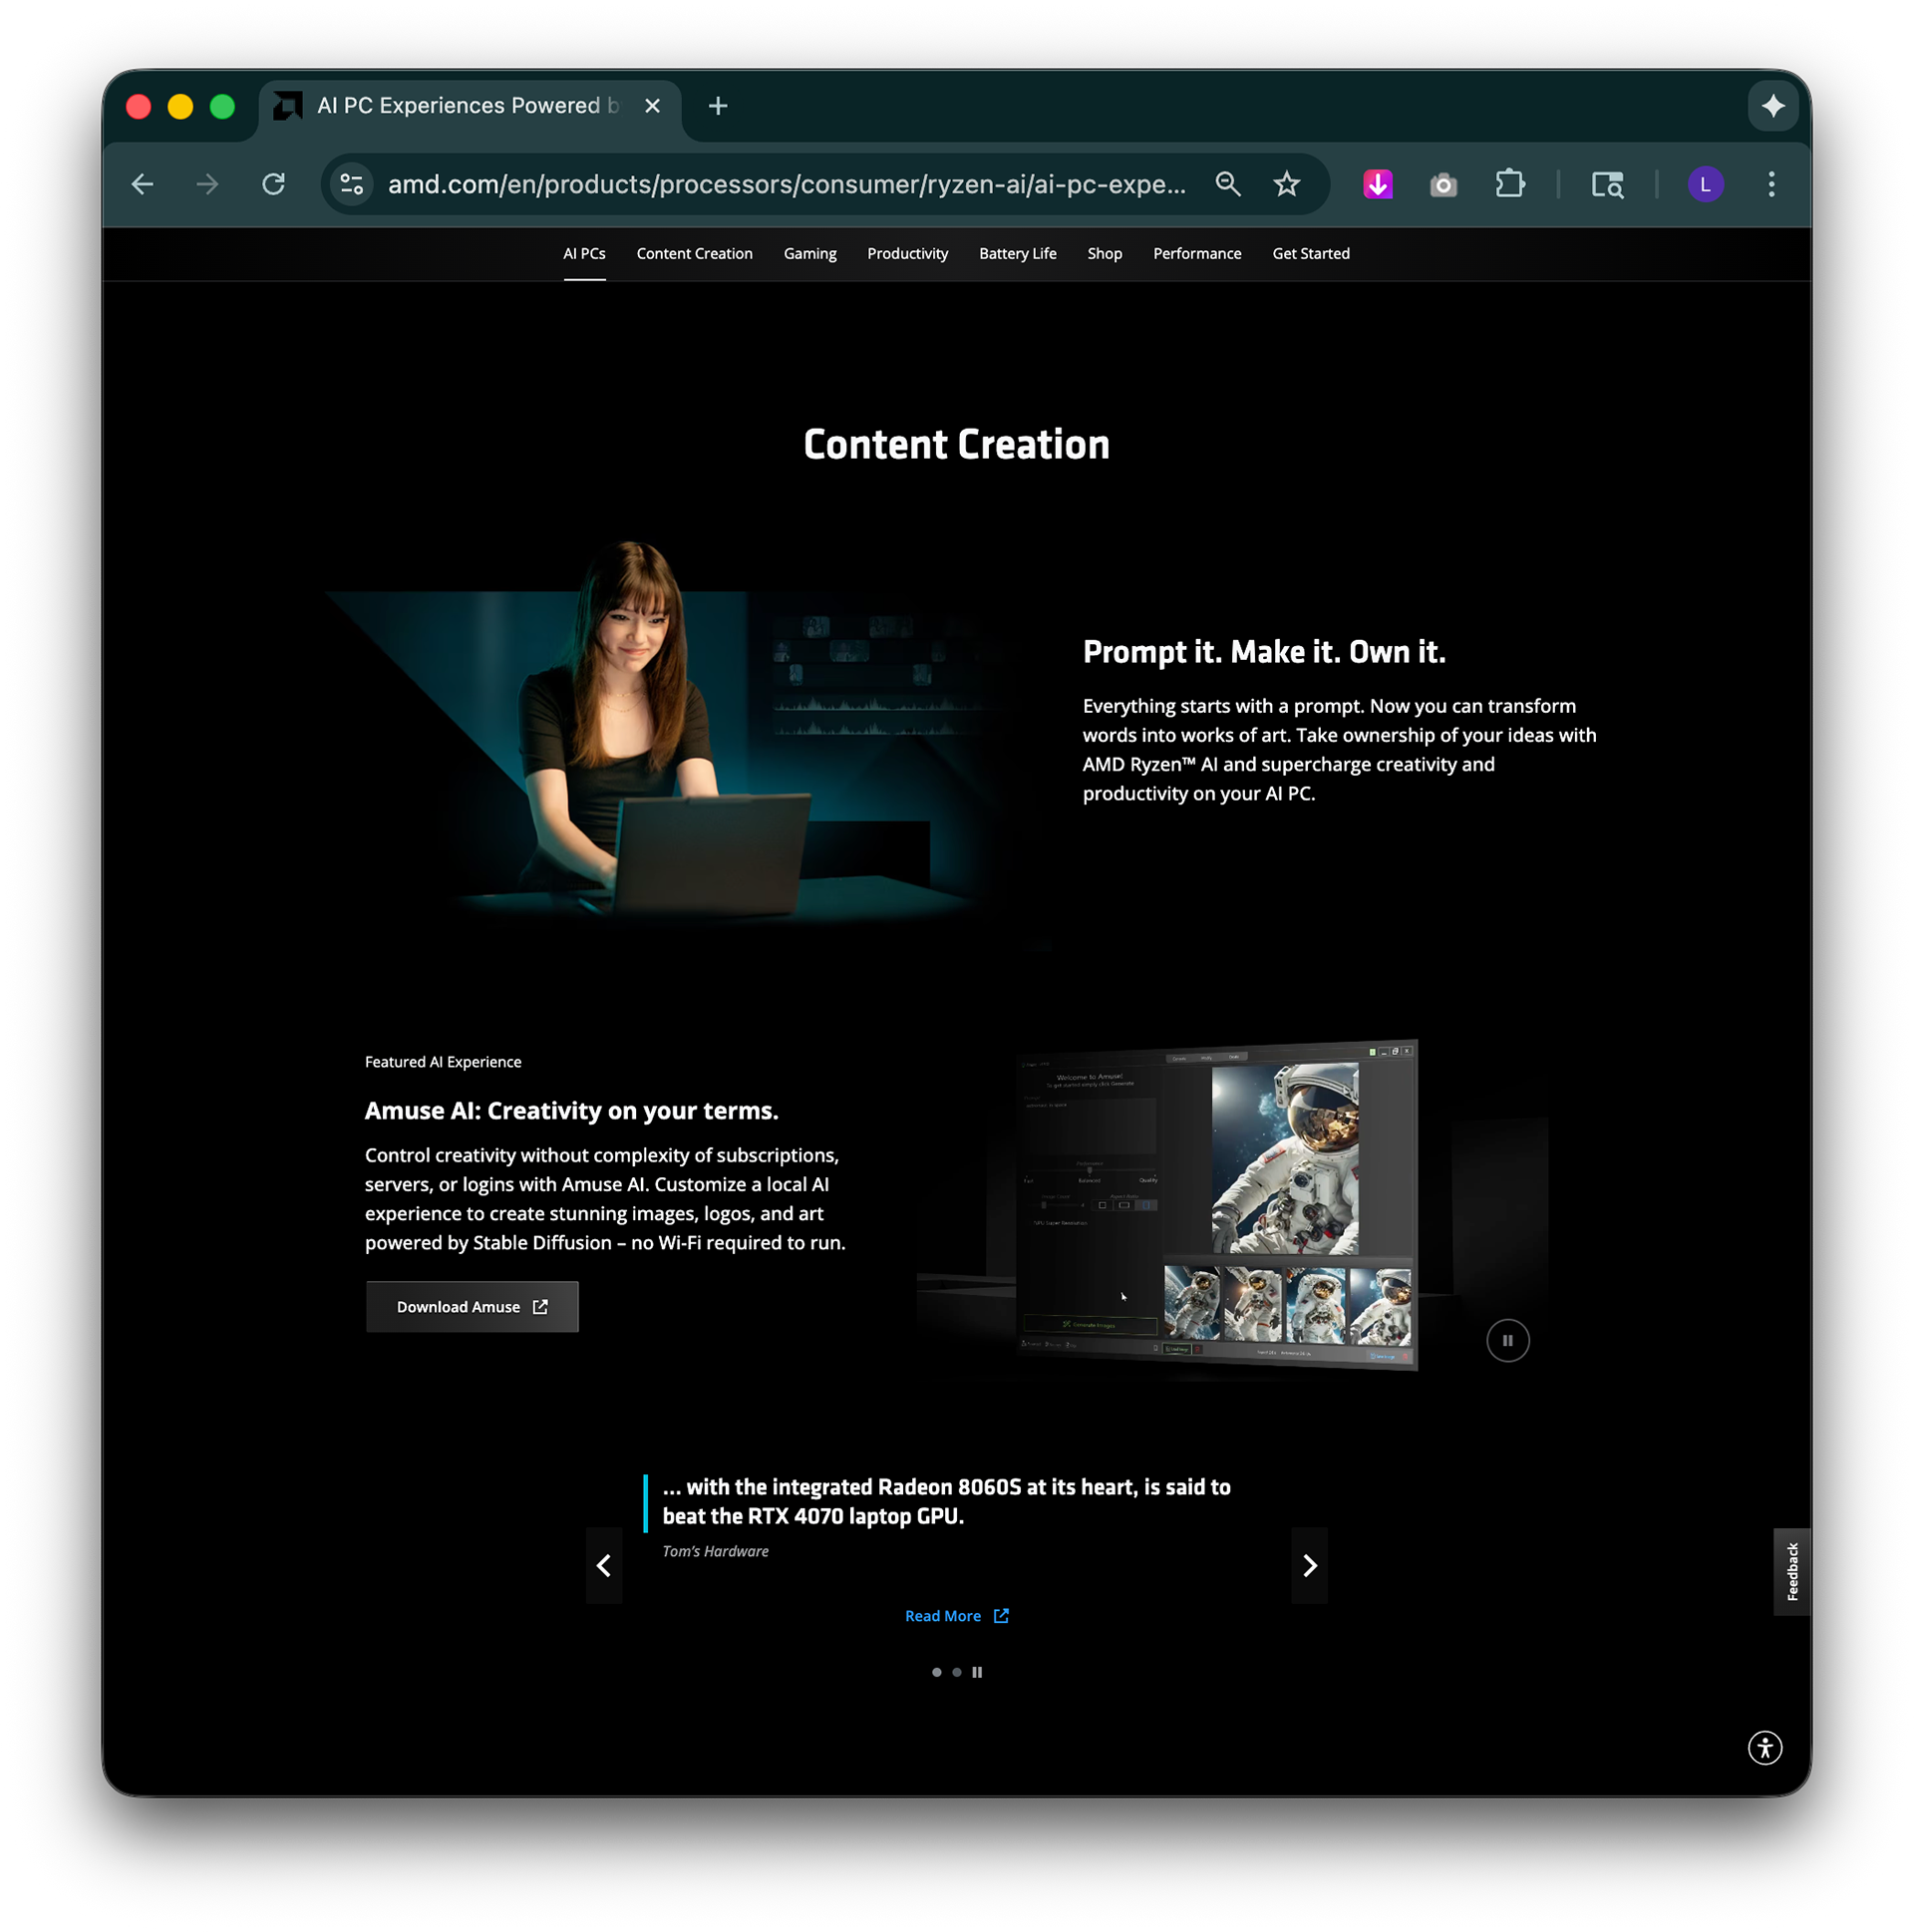Image resolution: width=1914 pixels, height=1932 pixels.
Task: Pause the Amuse AI video
Action: pos(1507,1340)
